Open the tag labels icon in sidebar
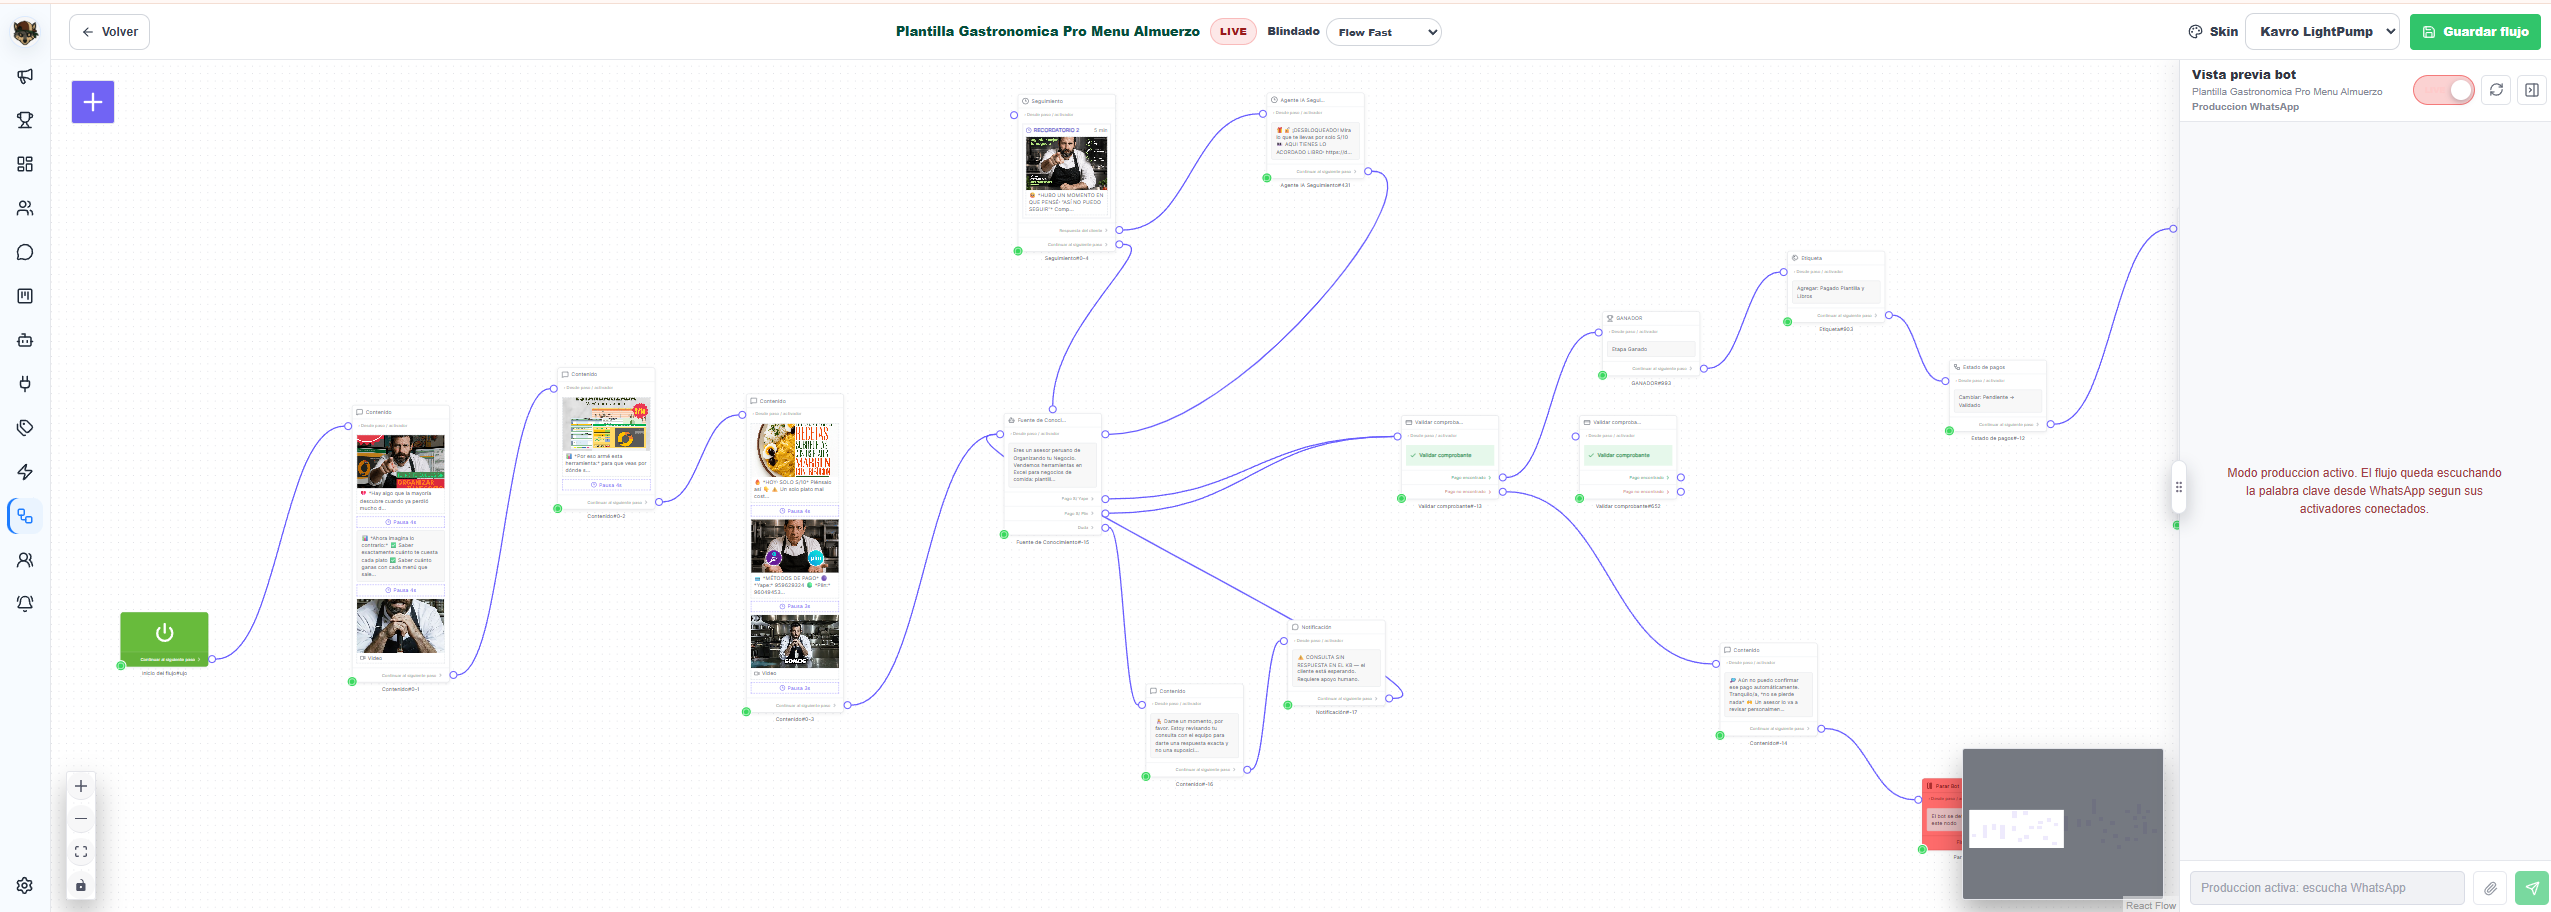Image resolution: width=2551 pixels, height=912 pixels. coord(25,428)
